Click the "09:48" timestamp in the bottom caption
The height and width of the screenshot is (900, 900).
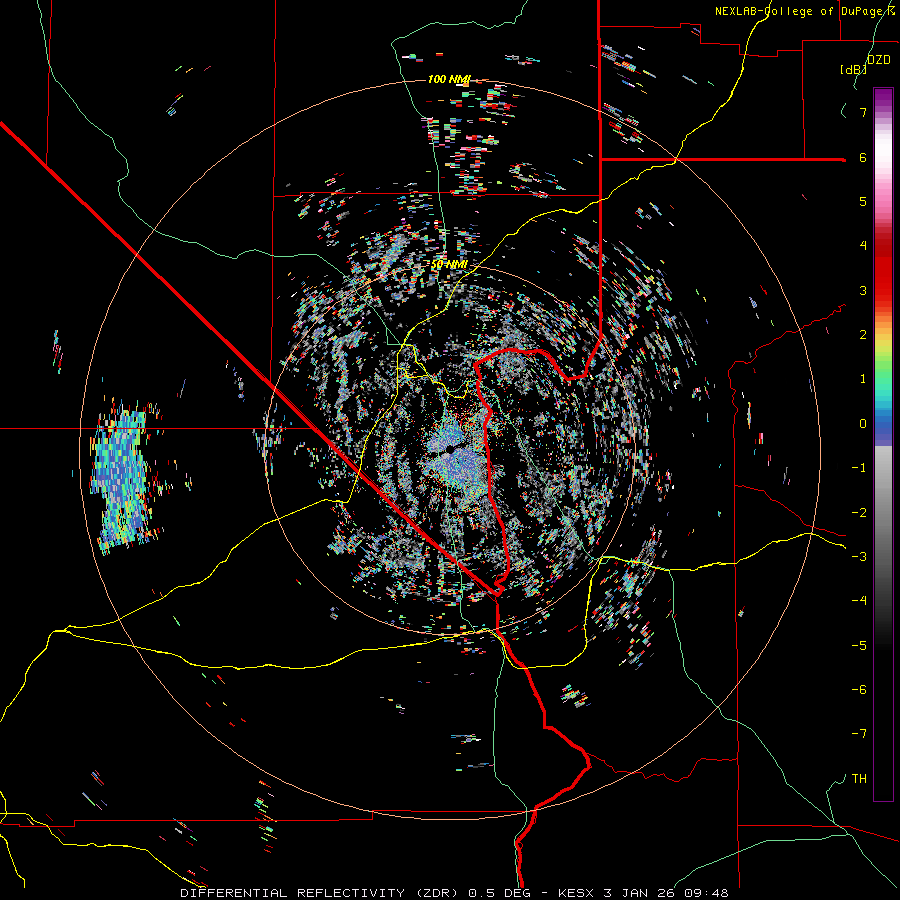[706, 893]
